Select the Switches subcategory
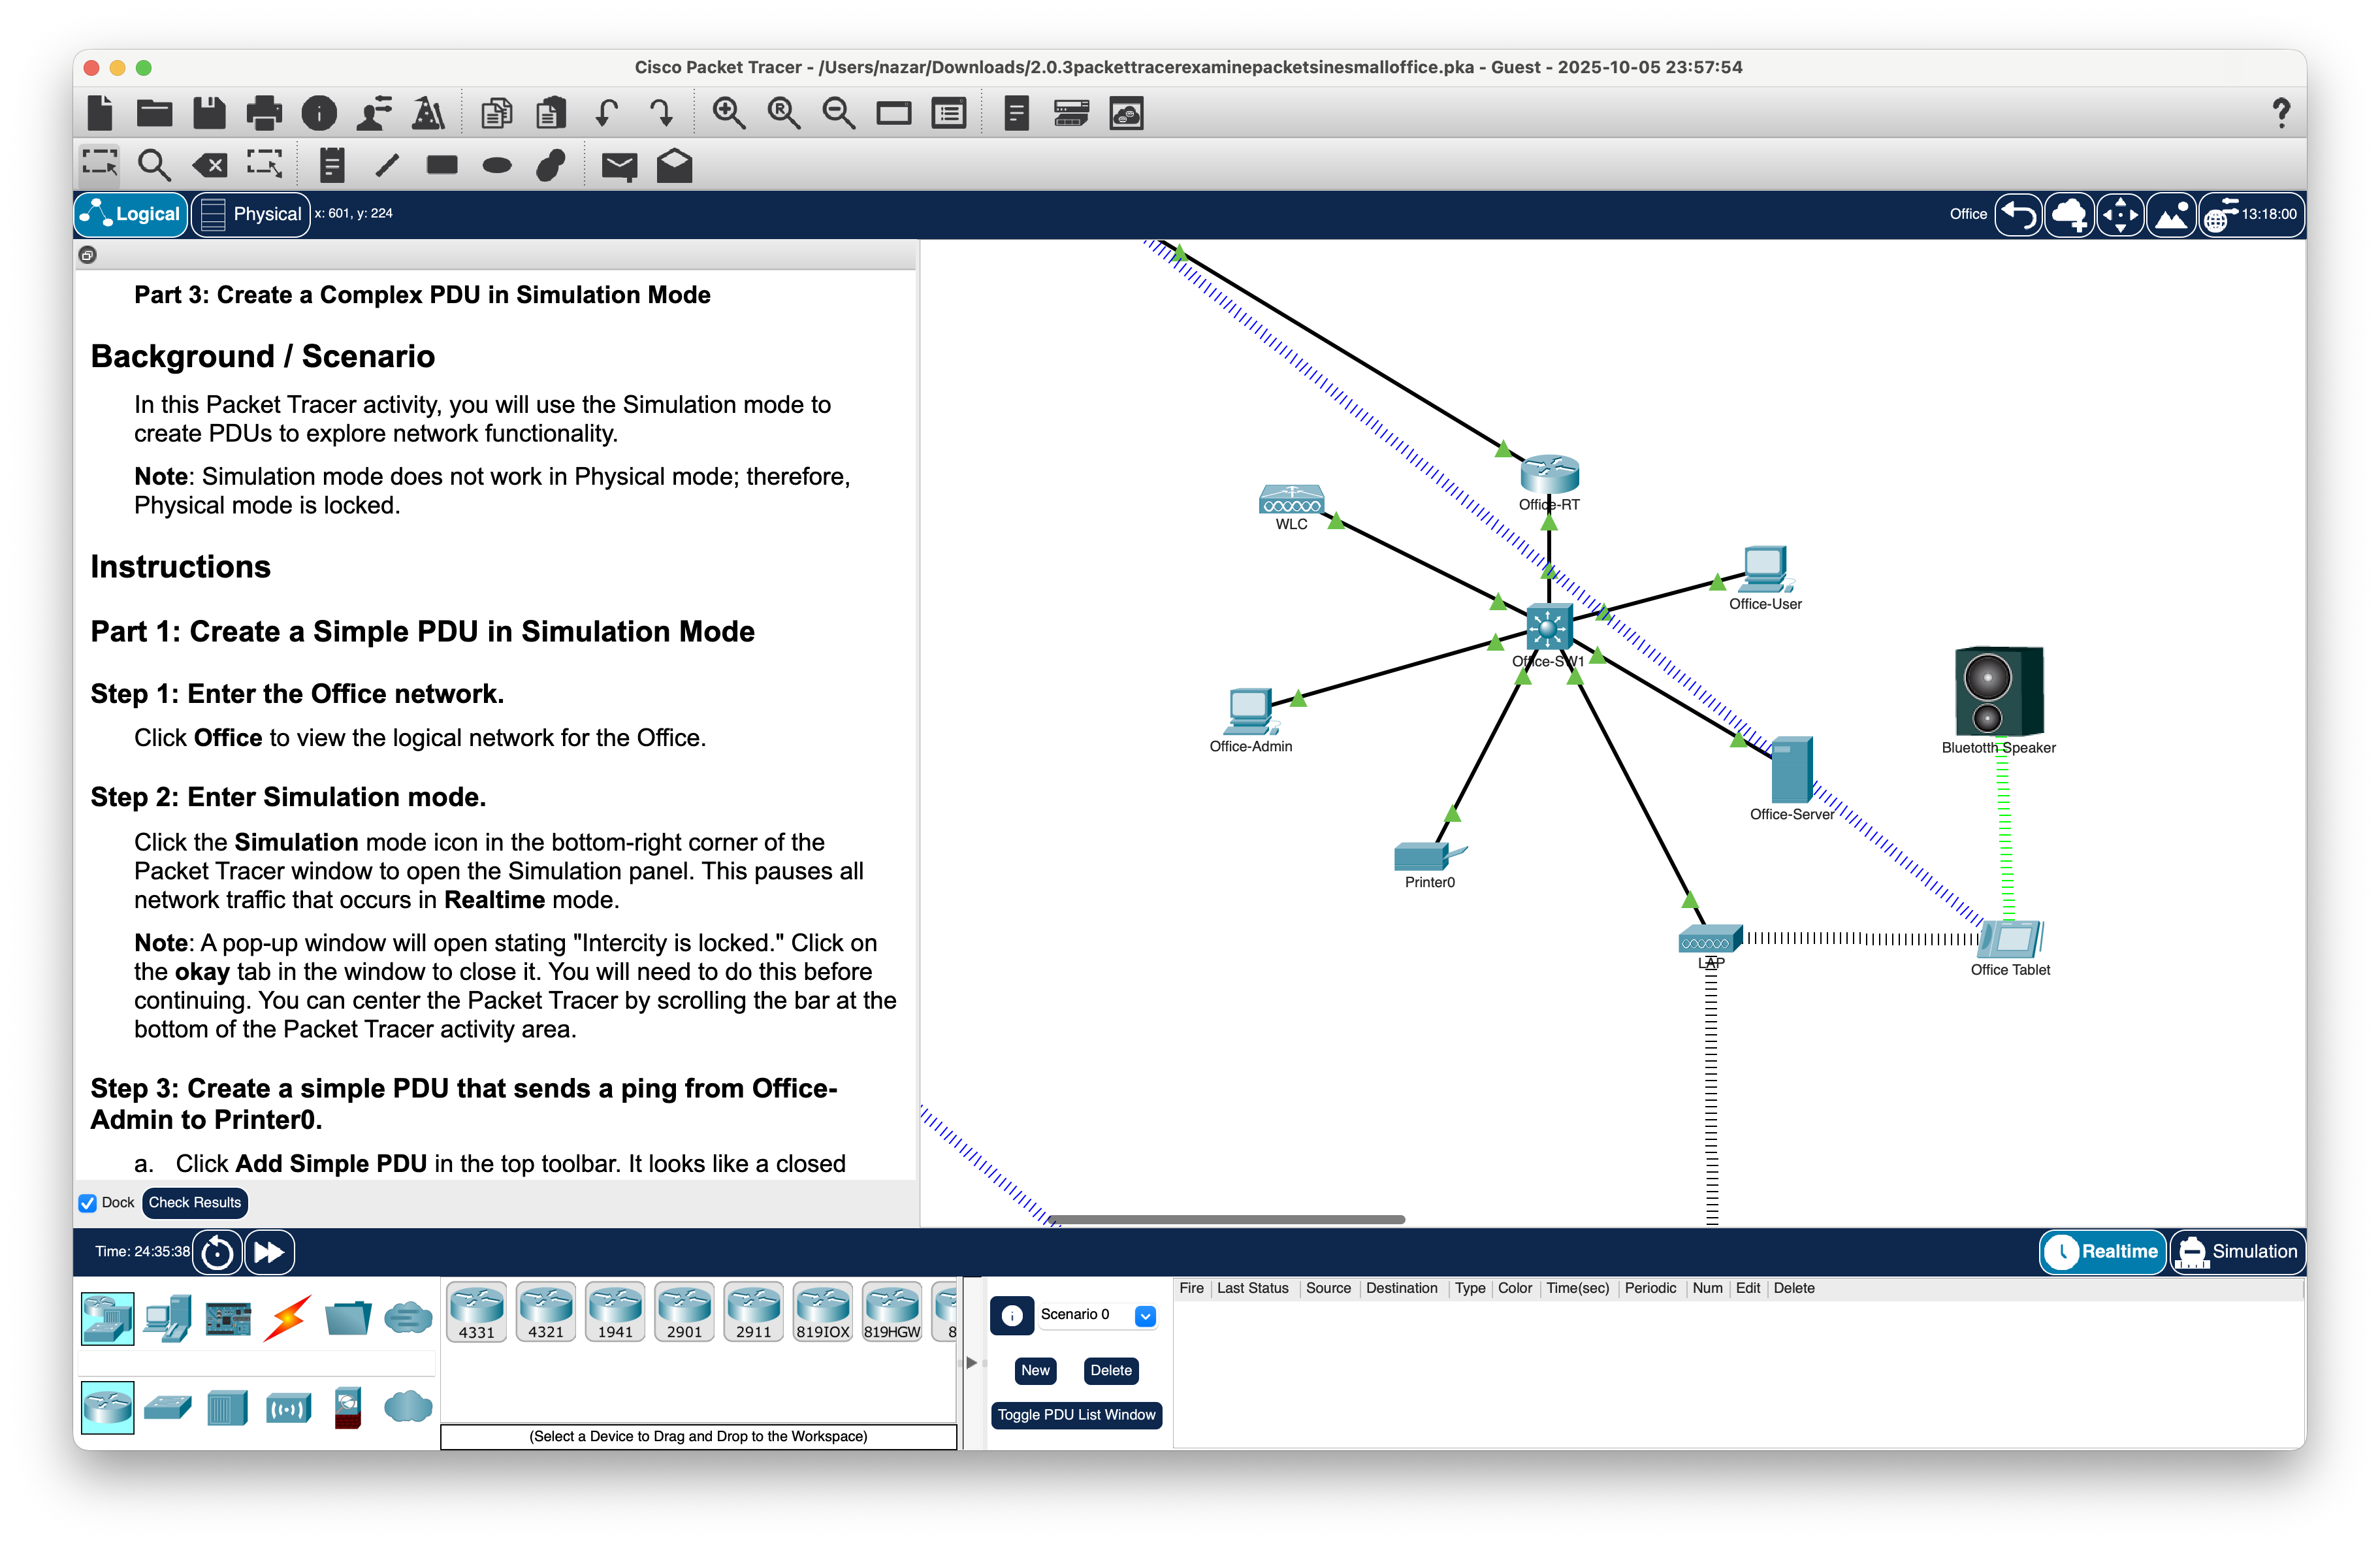The height and width of the screenshot is (1547, 2380). pyautogui.click(x=168, y=1408)
